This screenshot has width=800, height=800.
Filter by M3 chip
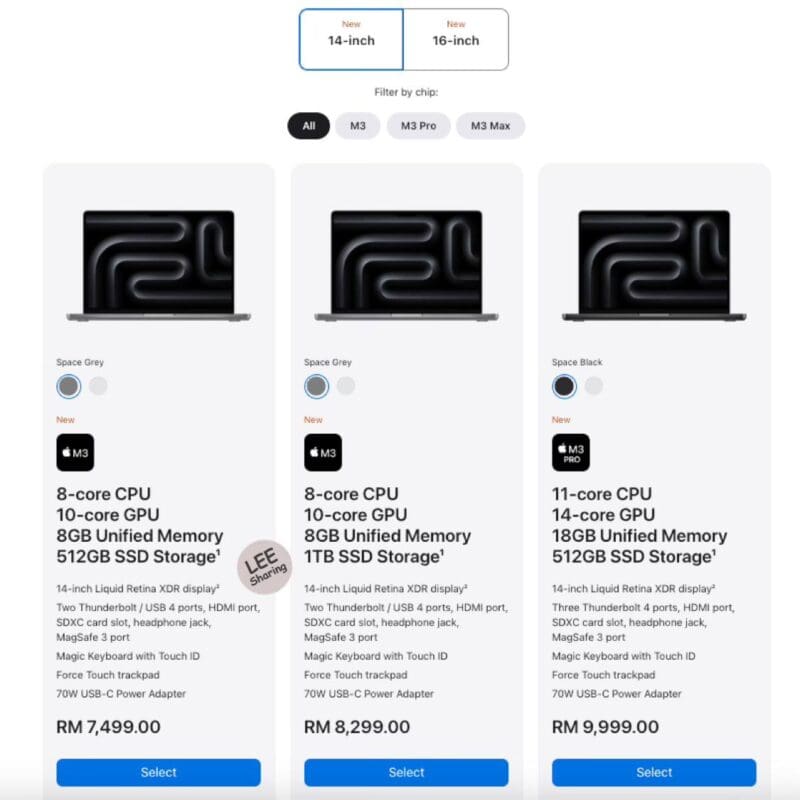pos(358,126)
